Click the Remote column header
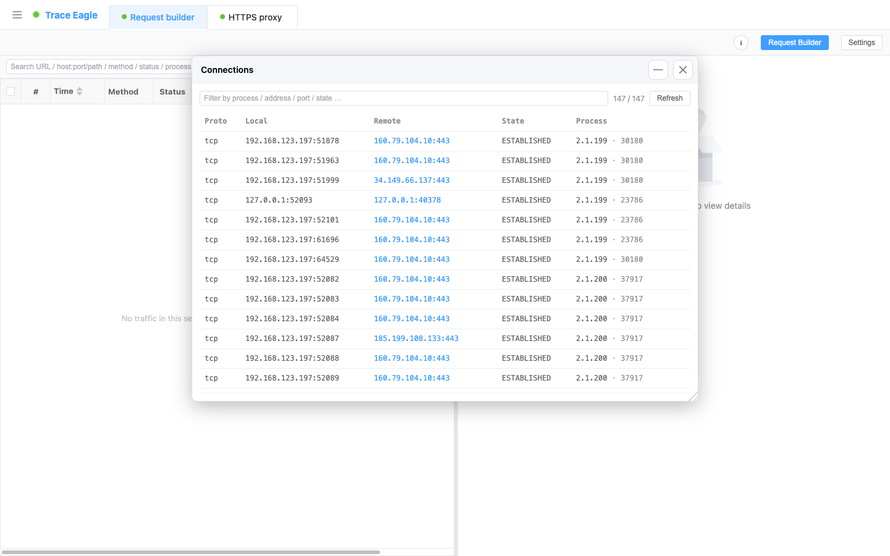This screenshot has height=556, width=890. [387, 121]
